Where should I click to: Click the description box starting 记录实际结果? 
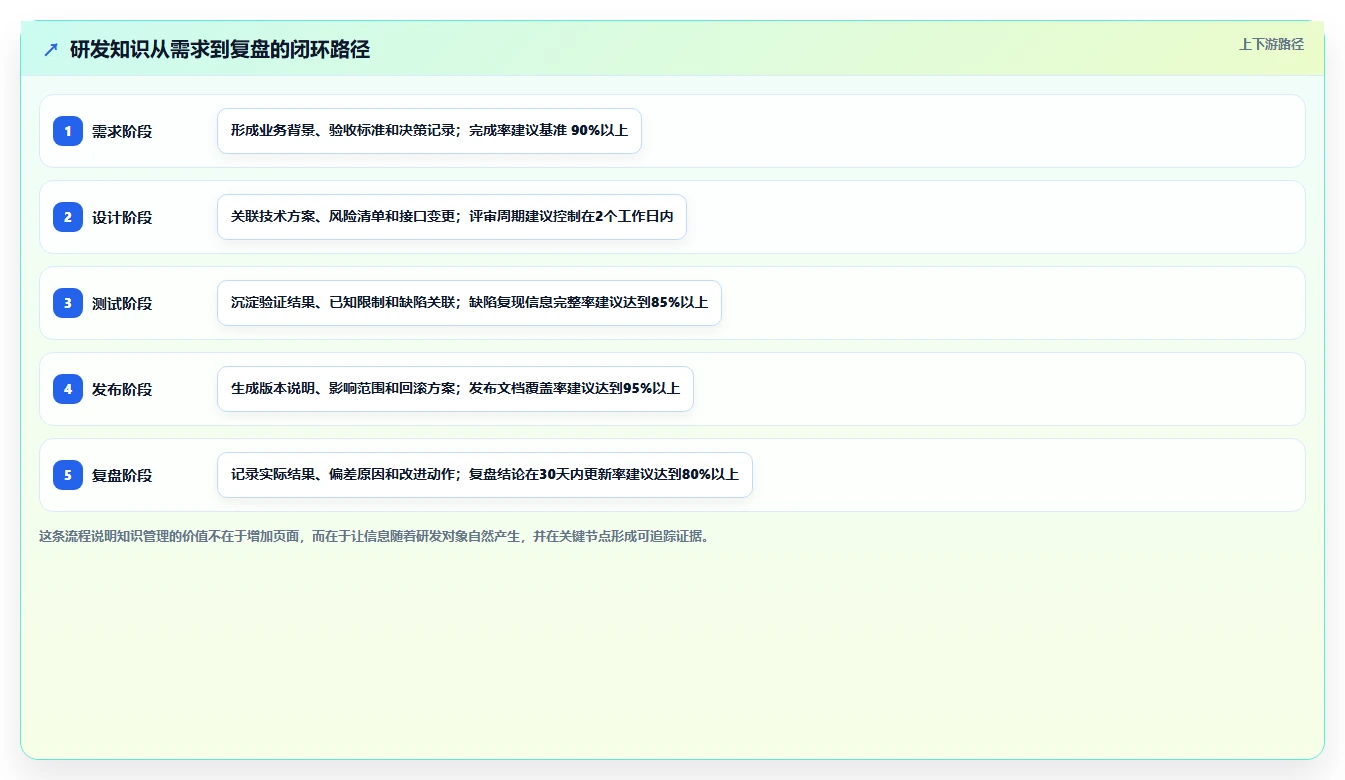(485, 475)
